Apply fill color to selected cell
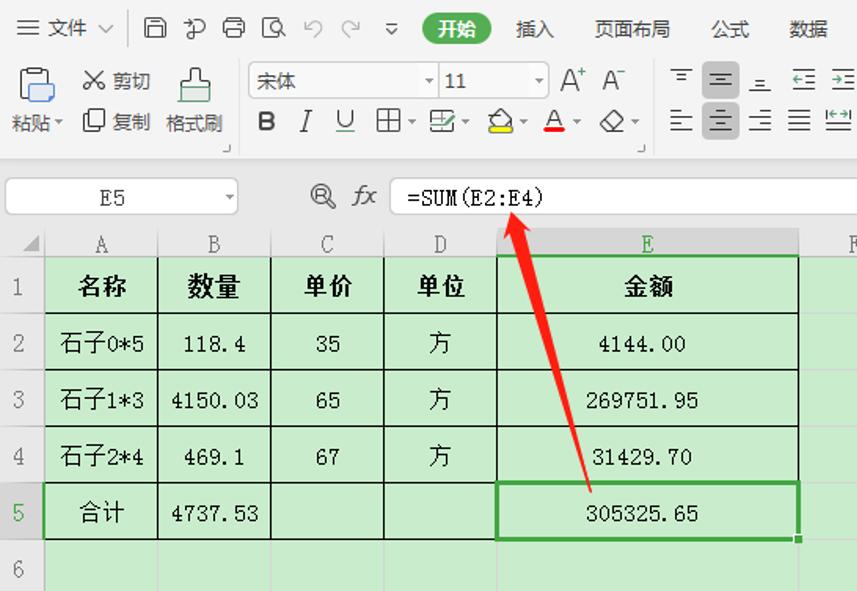Image resolution: width=857 pixels, height=591 pixels. coord(502,120)
